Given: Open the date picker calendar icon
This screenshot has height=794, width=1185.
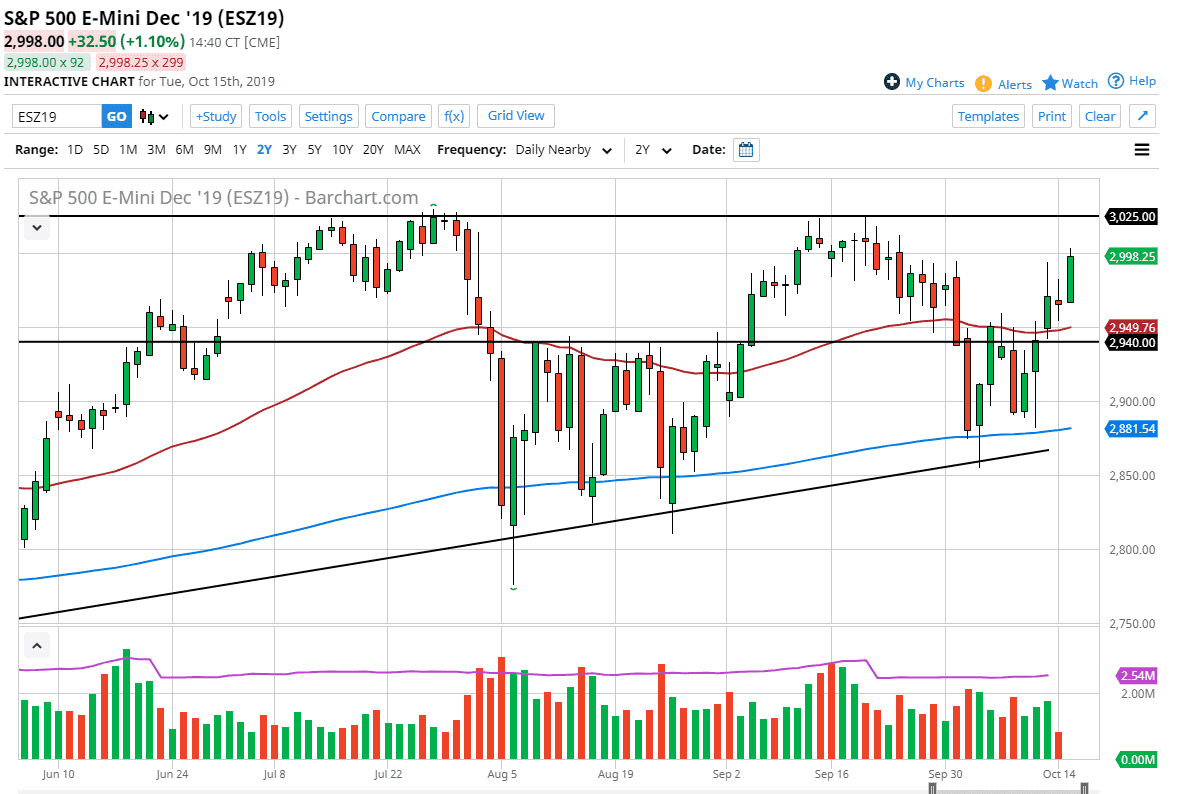Looking at the screenshot, I should coord(744,149).
